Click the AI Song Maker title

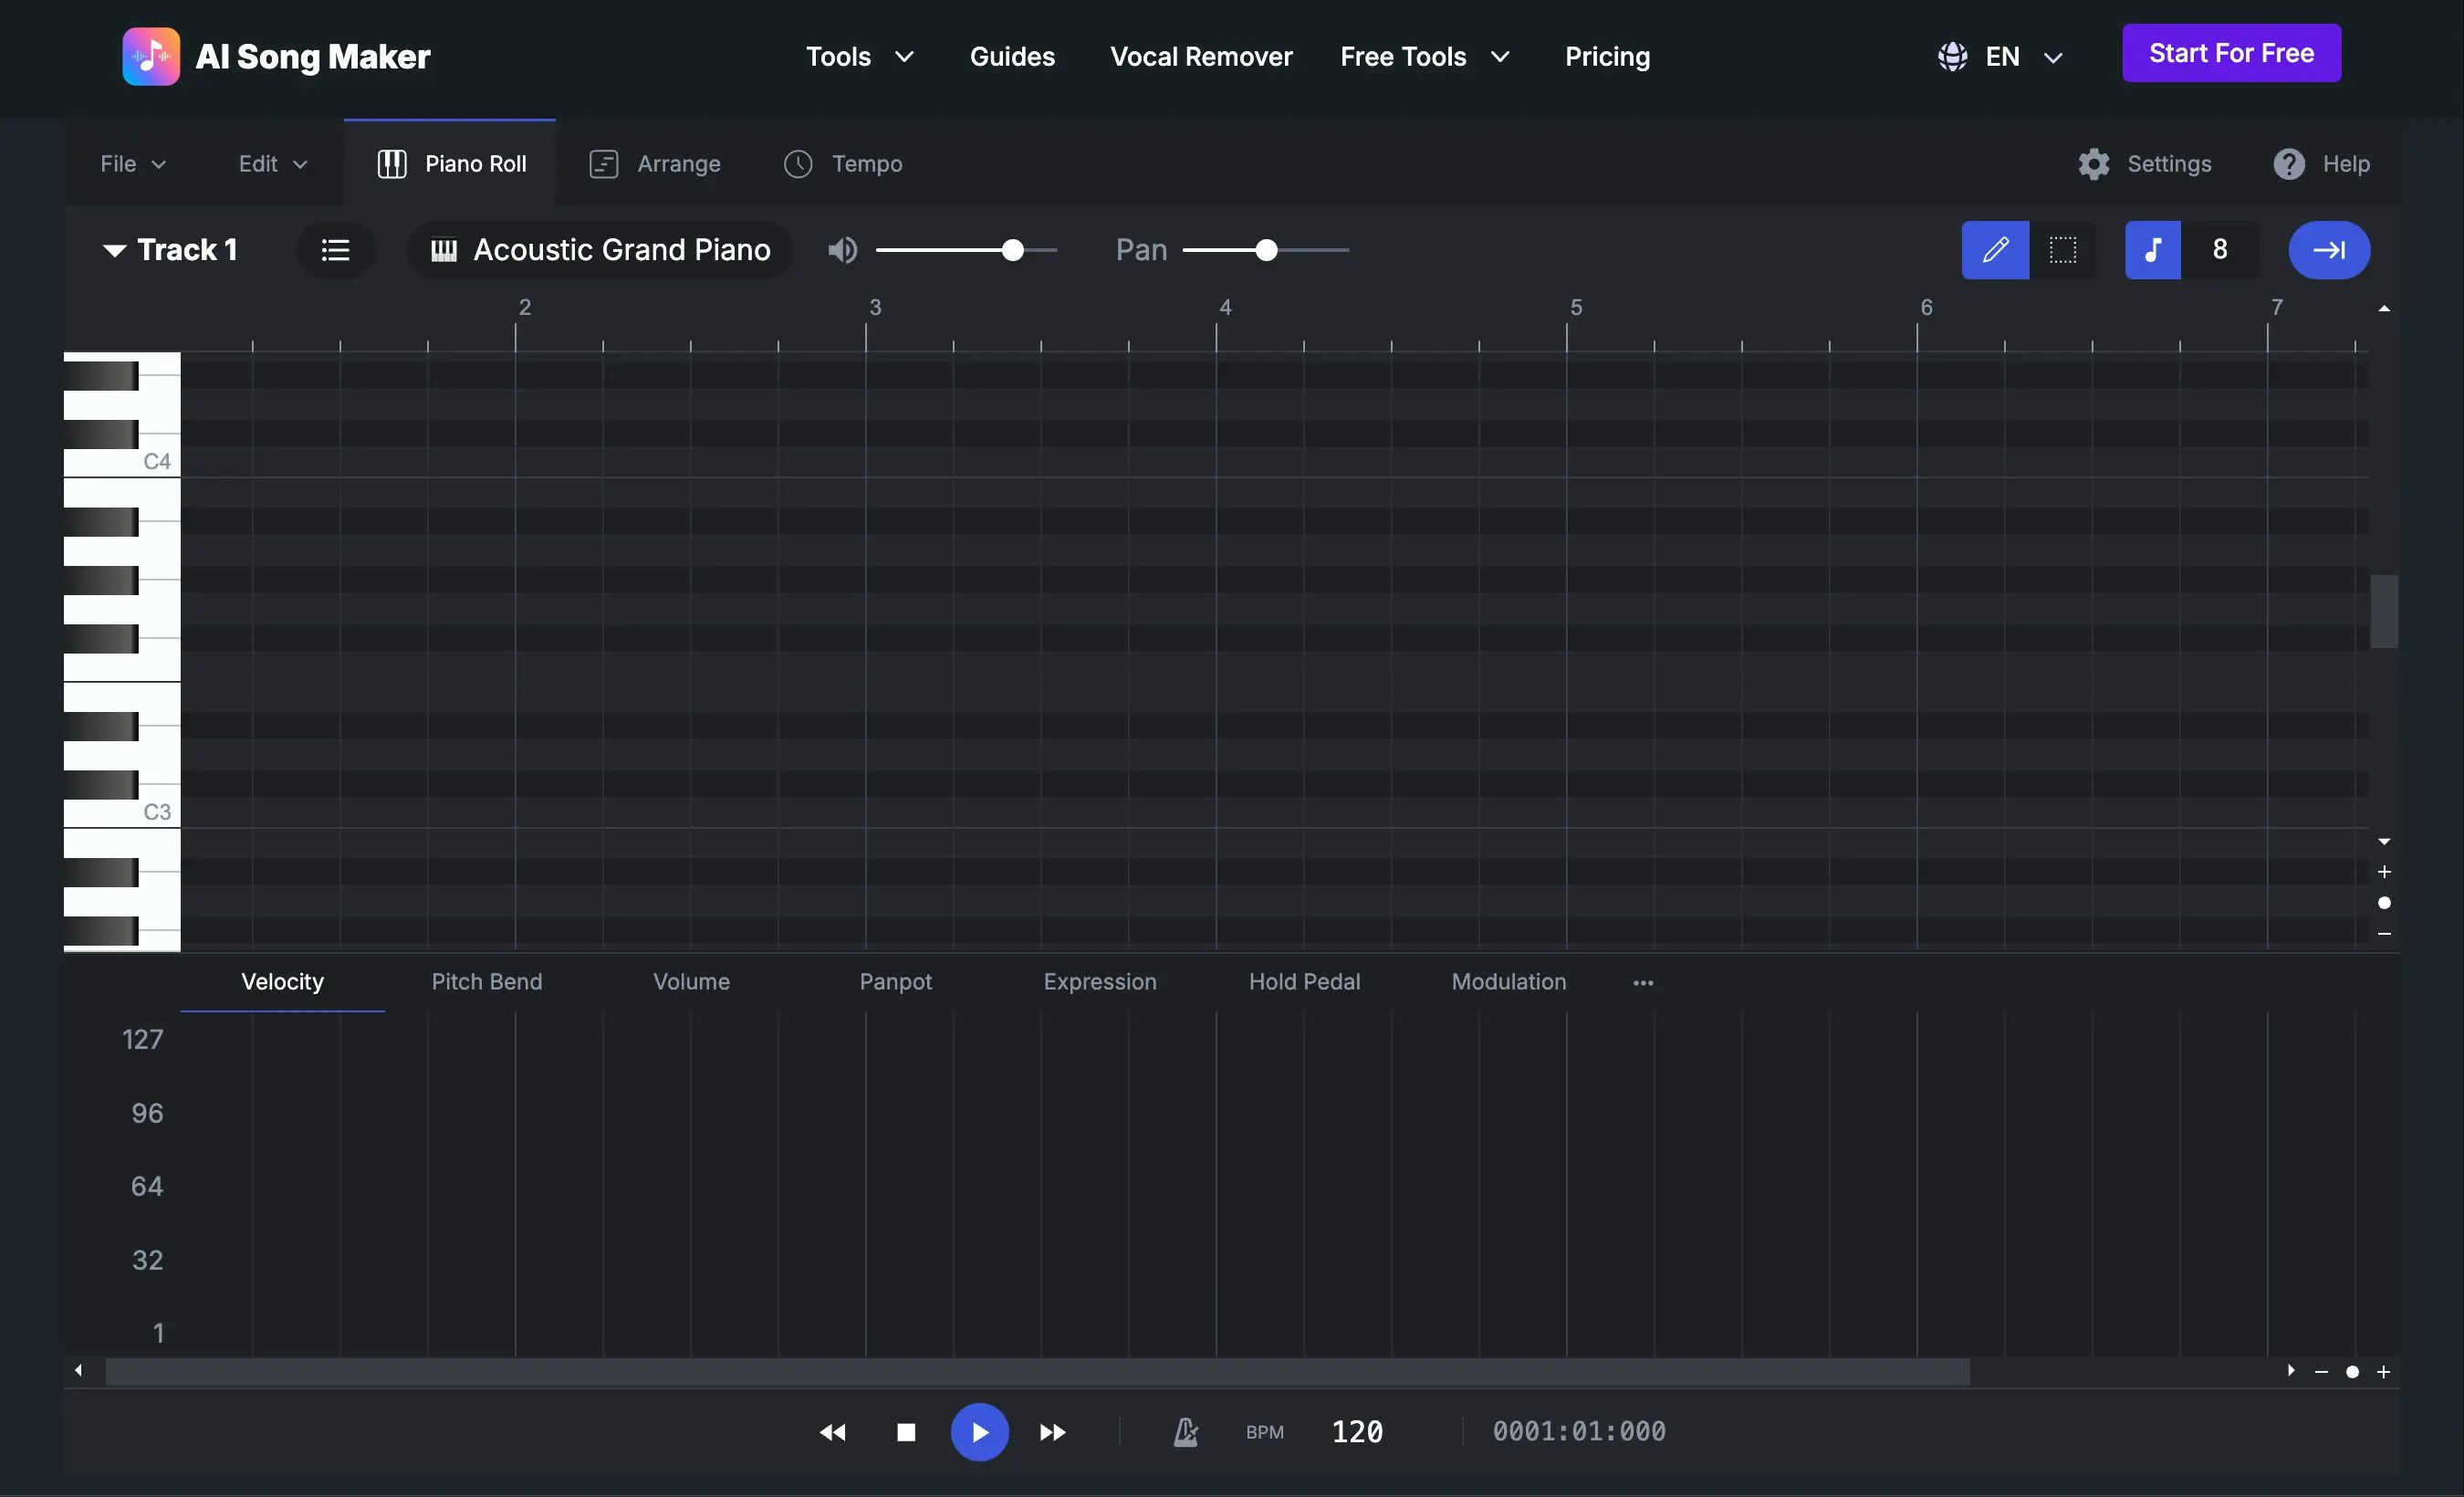pos(313,57)
